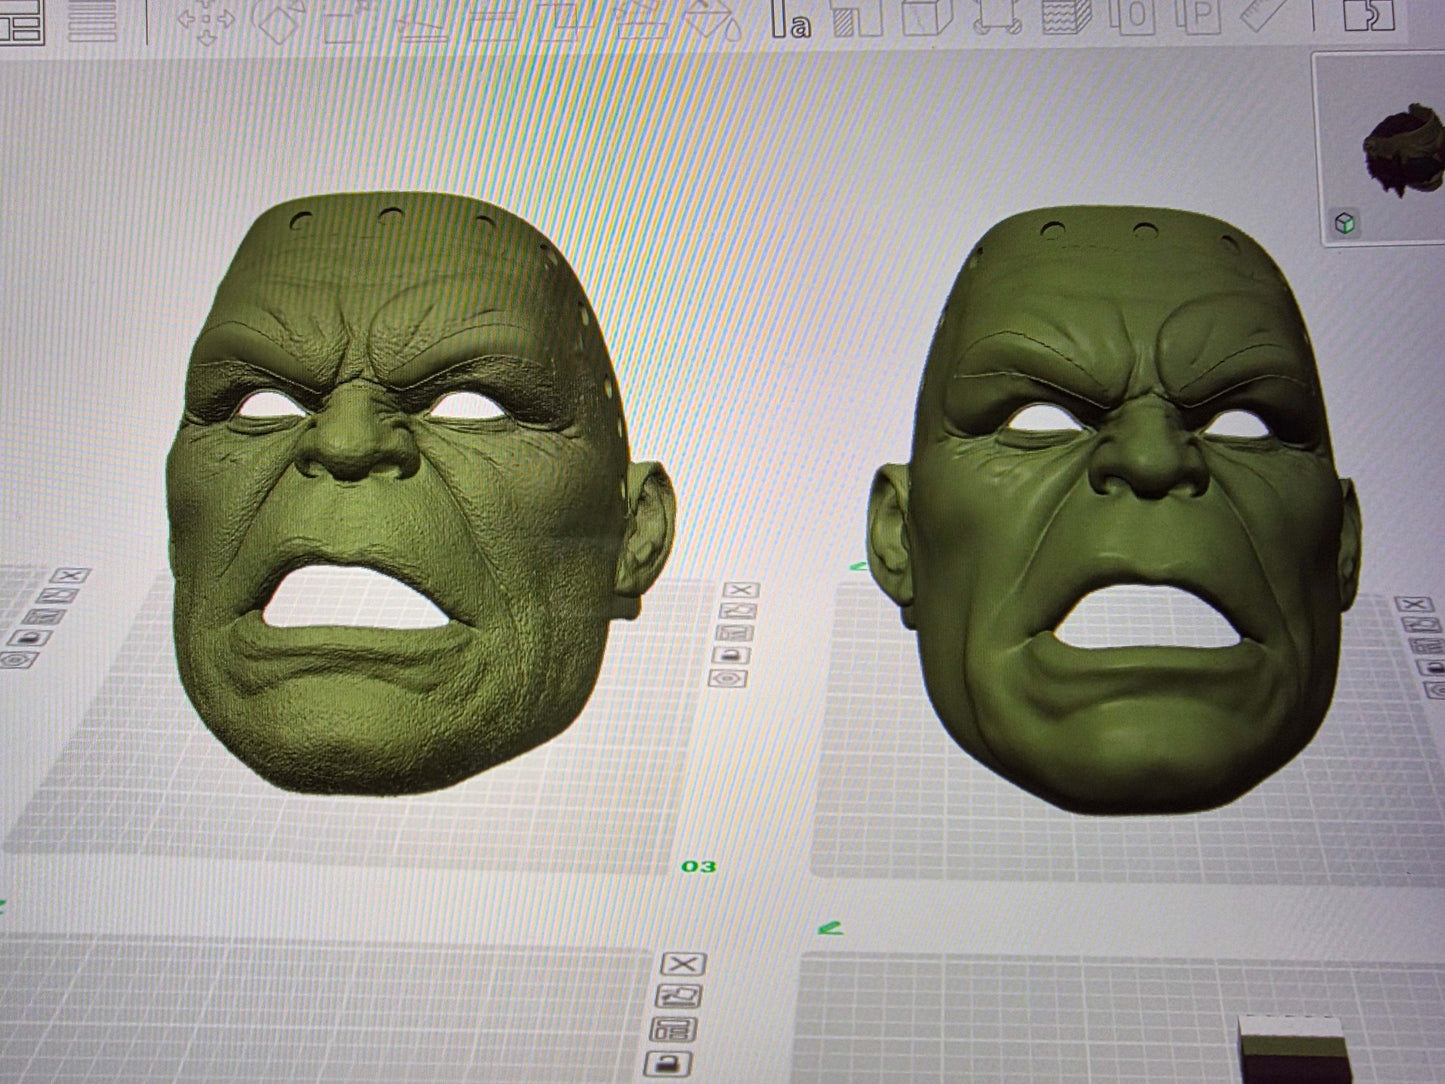The height and width of the screenshot is (1084, 1445).
Task: Toggle the lock on plate 03
Action: [733, 656]
